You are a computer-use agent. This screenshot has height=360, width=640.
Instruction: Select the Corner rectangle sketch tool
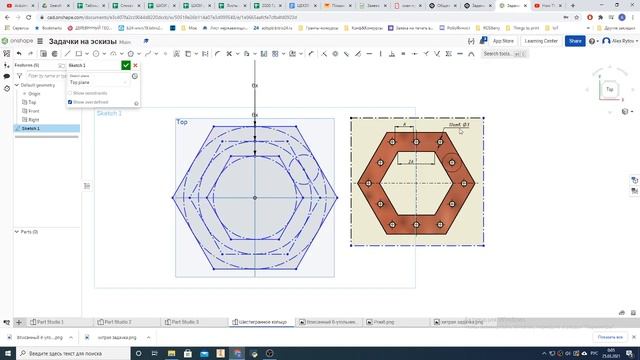(79, 53)
